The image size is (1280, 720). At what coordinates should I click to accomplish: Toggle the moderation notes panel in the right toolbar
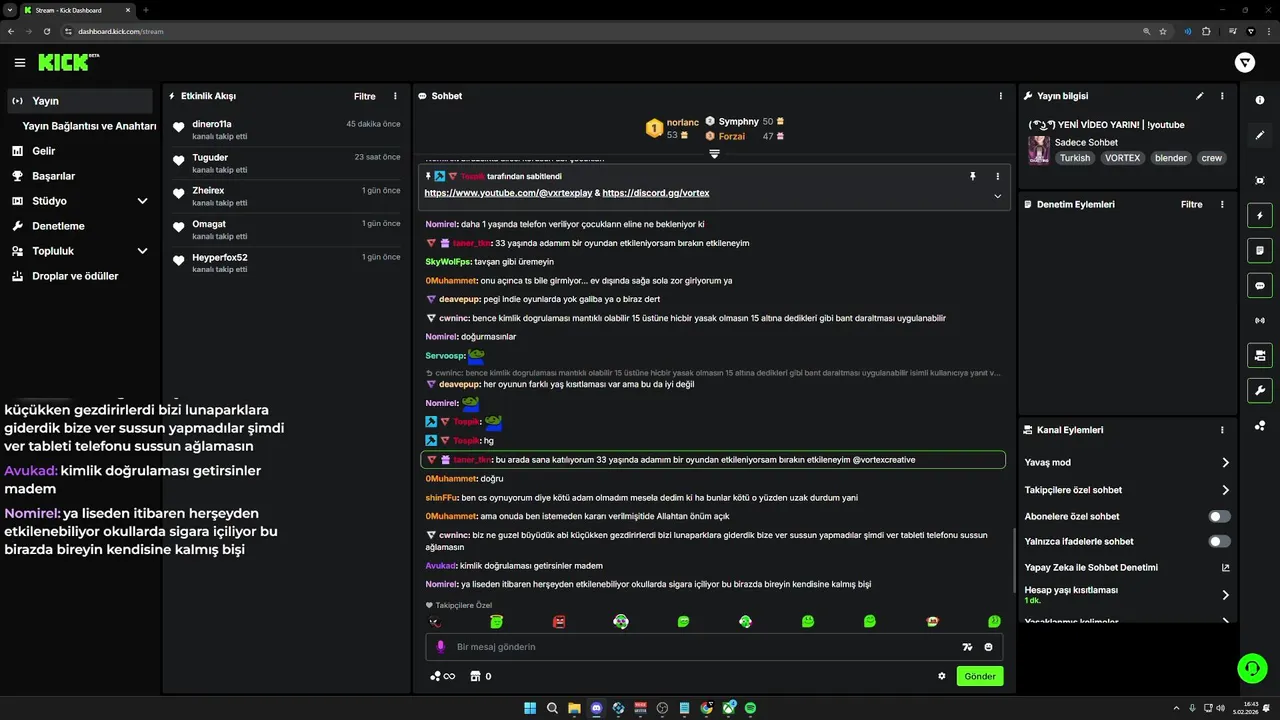(x=1260, y=250)
